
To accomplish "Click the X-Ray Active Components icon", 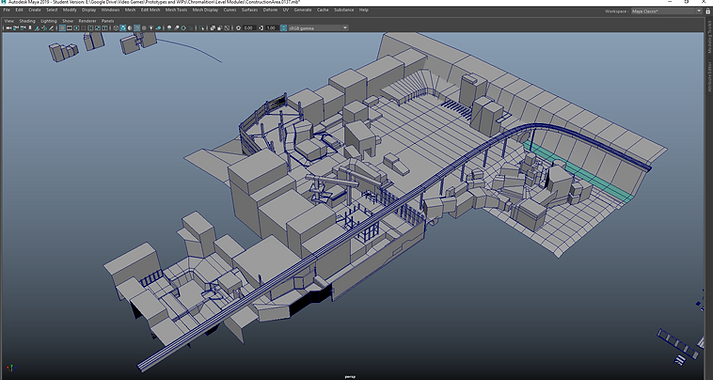I will (220, 28).
